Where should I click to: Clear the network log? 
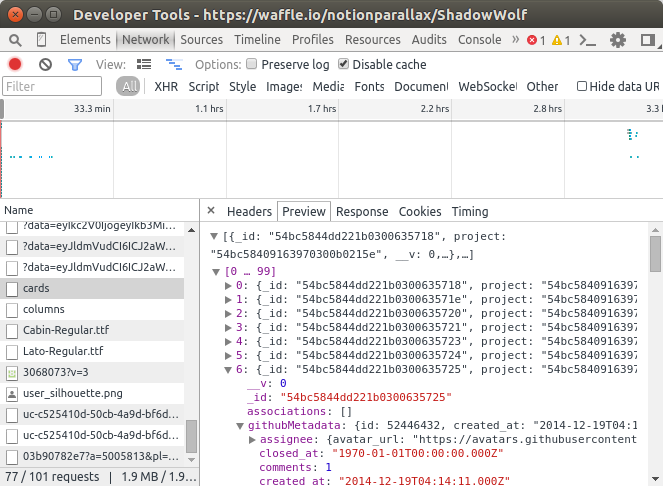pos(45,64)
